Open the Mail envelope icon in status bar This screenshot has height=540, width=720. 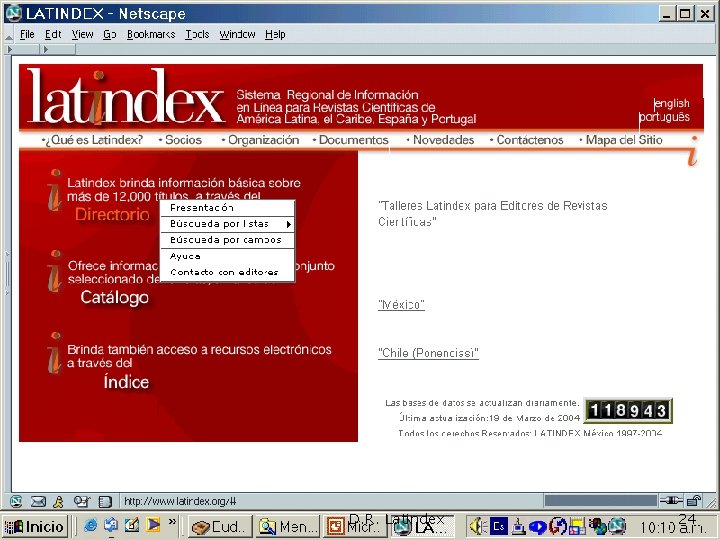(38, 501)
